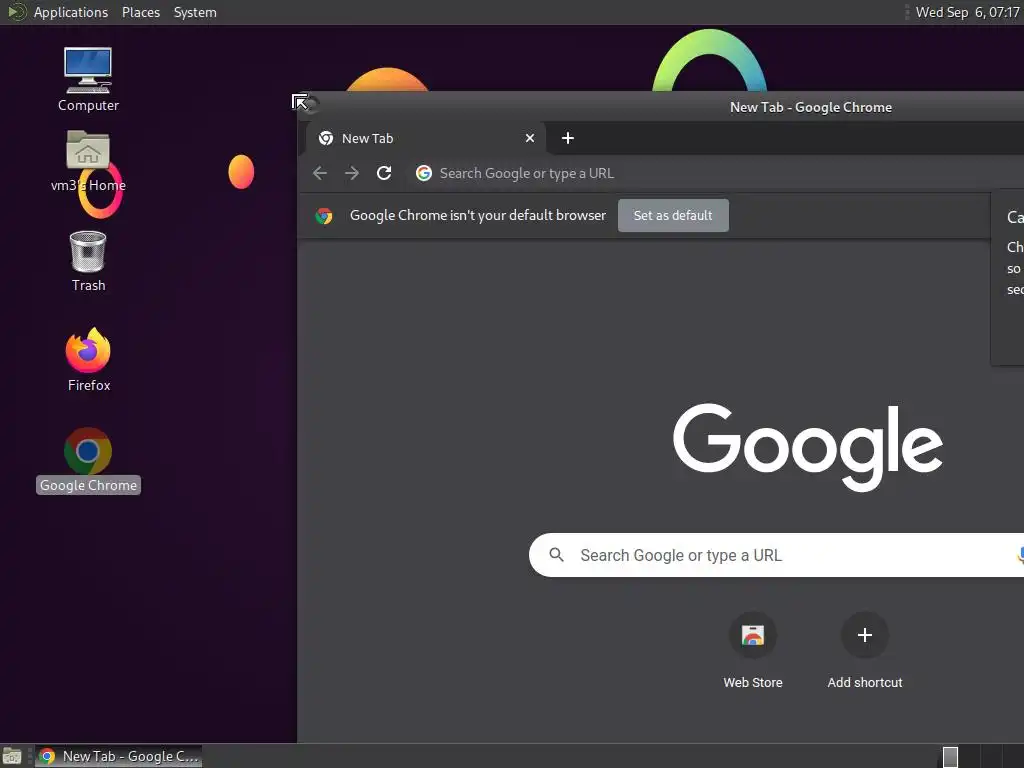Click the Add shortcut label text
1024x768 pixels.
865,682
